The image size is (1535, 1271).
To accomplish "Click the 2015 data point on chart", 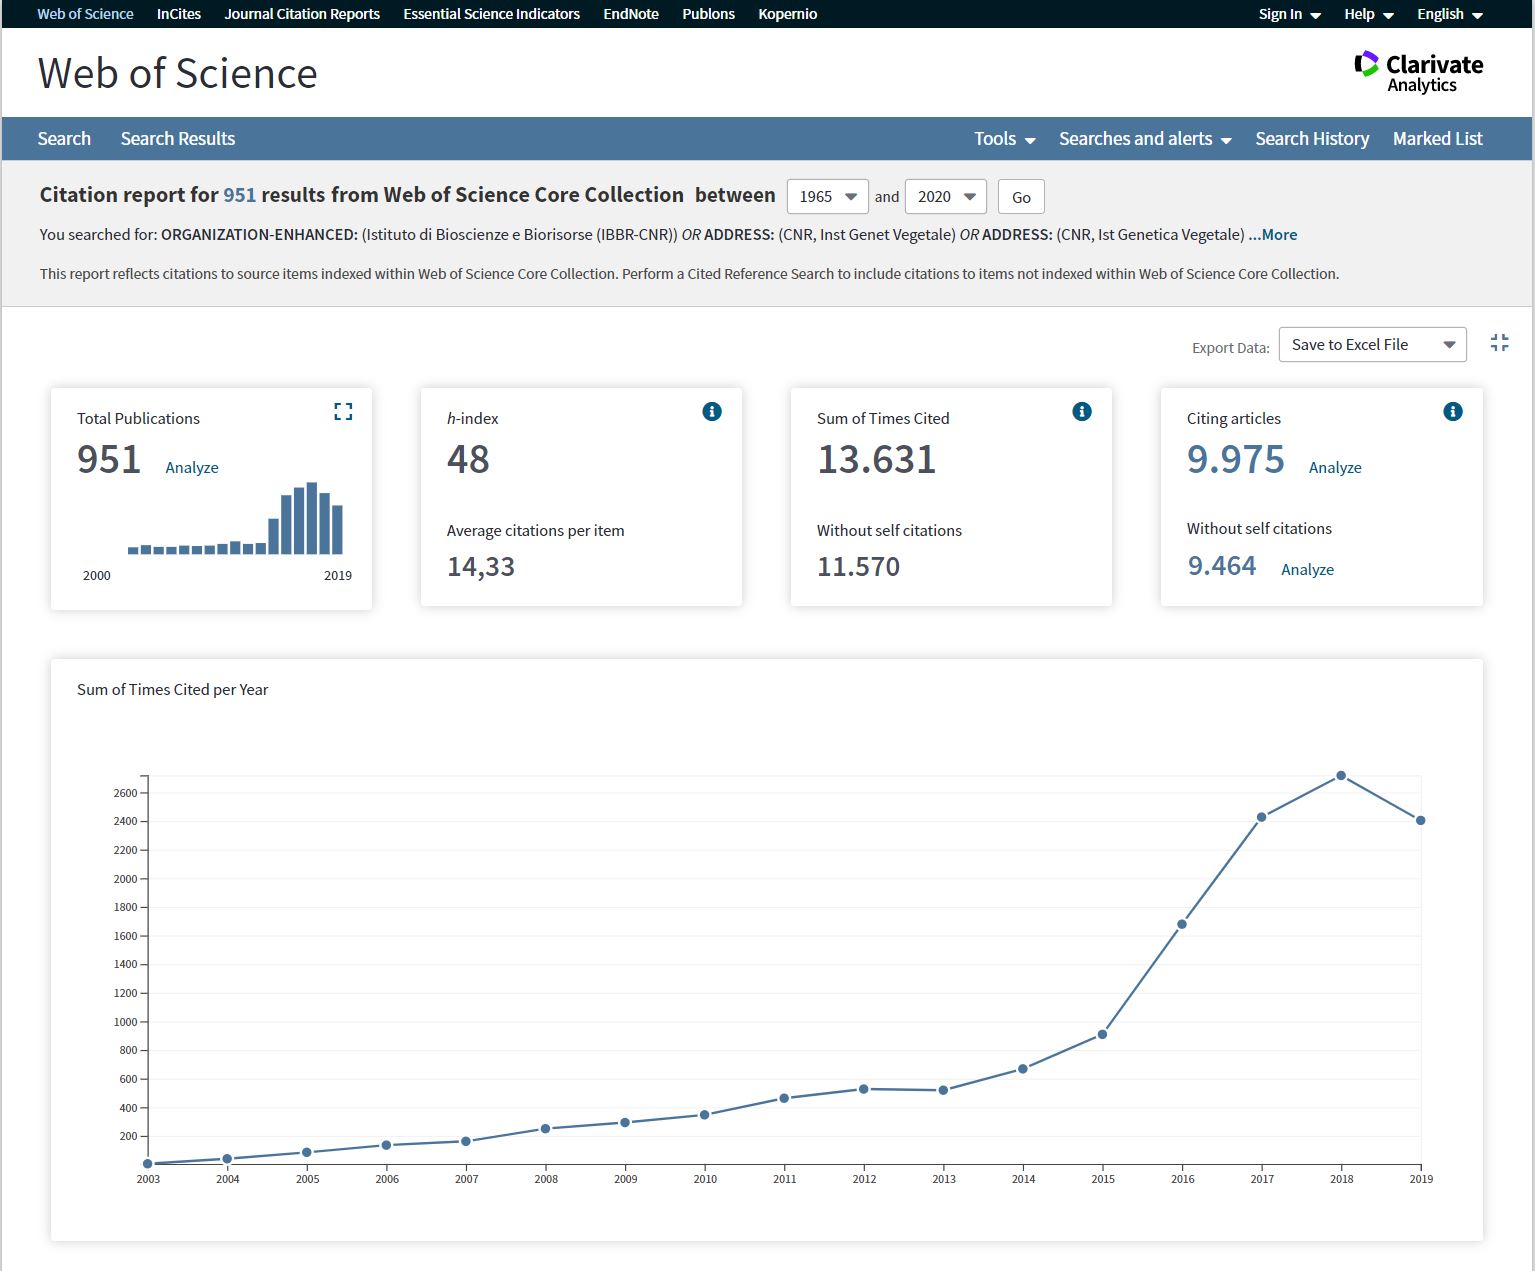I will (1103, 1034).
